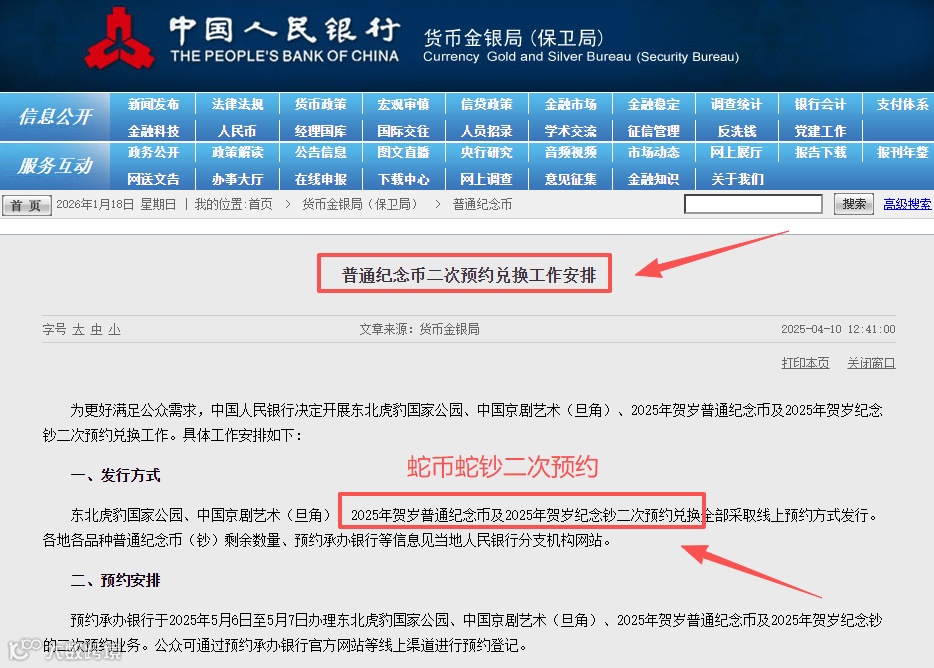Click article title 普通纪念币二次预约兑换工作安排

(469, 275)
